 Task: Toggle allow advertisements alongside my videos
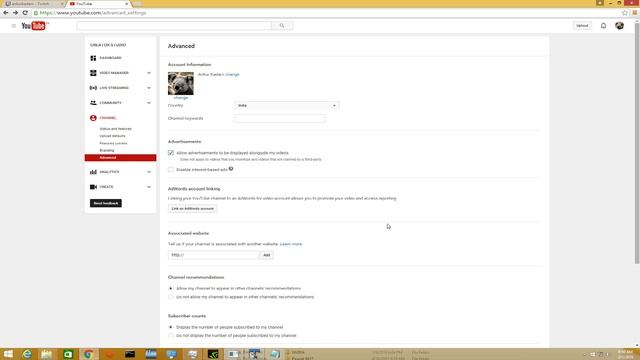[171, 153]
